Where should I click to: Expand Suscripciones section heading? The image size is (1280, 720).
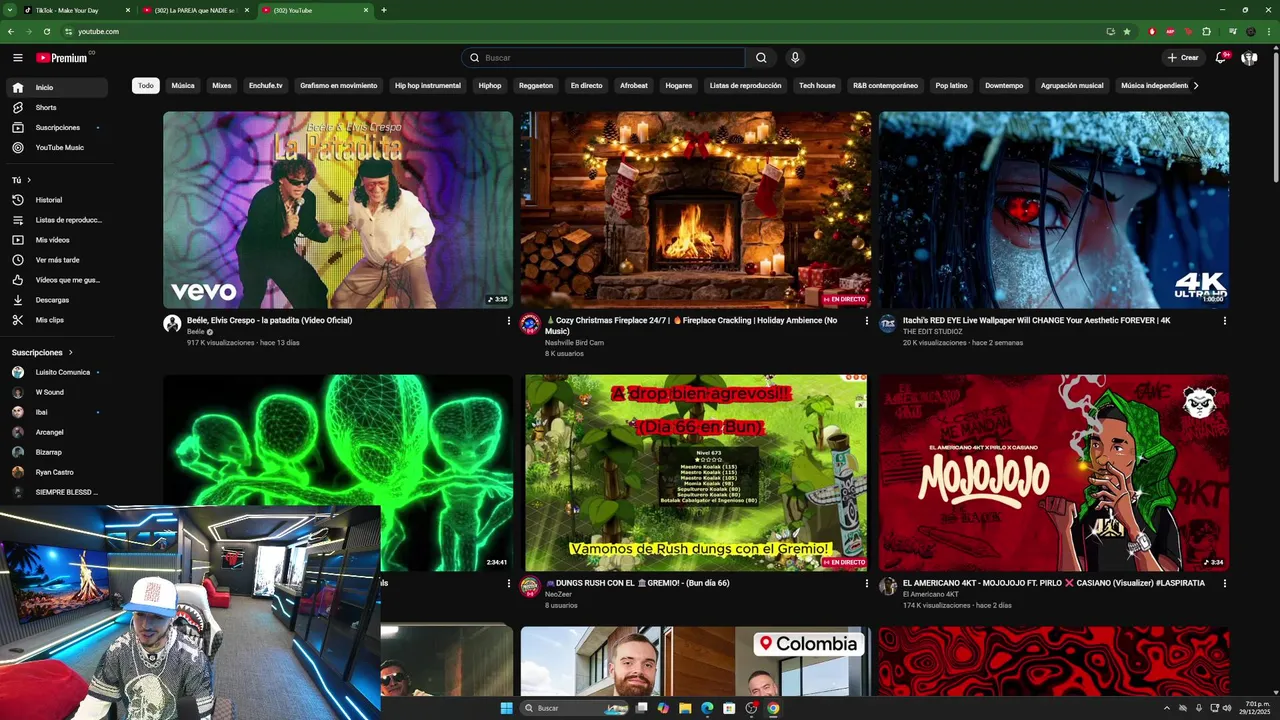[42, 352]
